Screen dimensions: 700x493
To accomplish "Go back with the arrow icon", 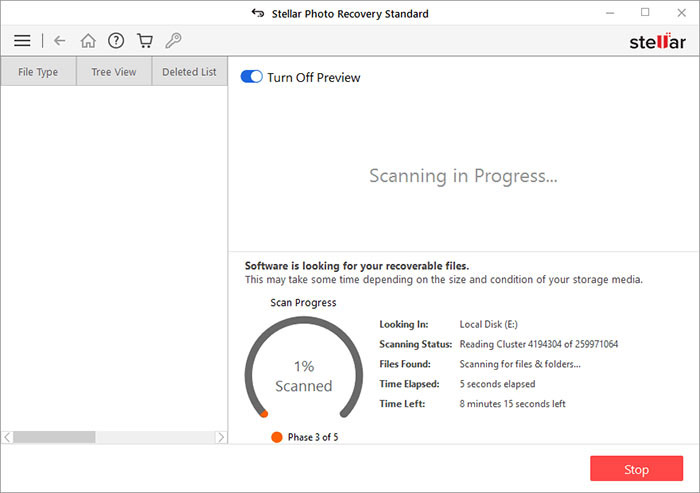I will point(59,41).
